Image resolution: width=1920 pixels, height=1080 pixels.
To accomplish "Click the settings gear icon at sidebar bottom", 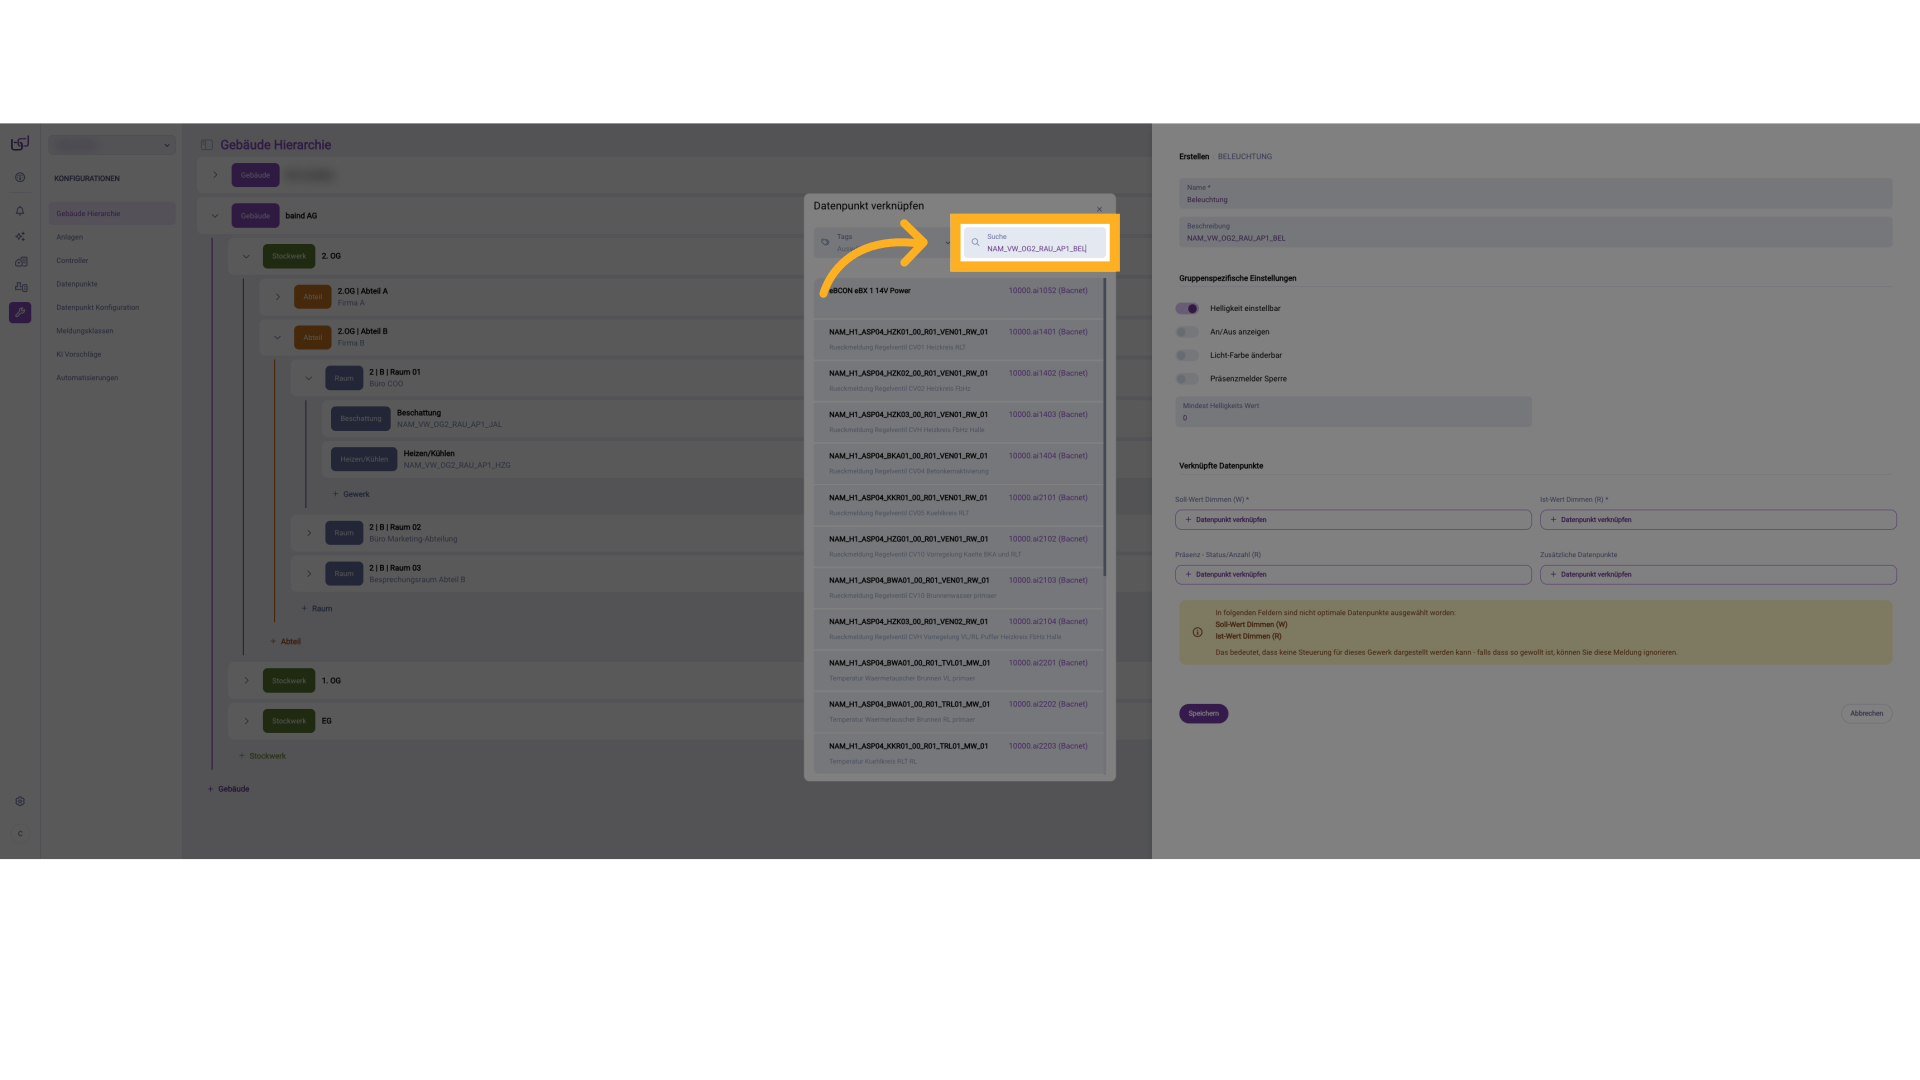I will (x=20, y=801).
